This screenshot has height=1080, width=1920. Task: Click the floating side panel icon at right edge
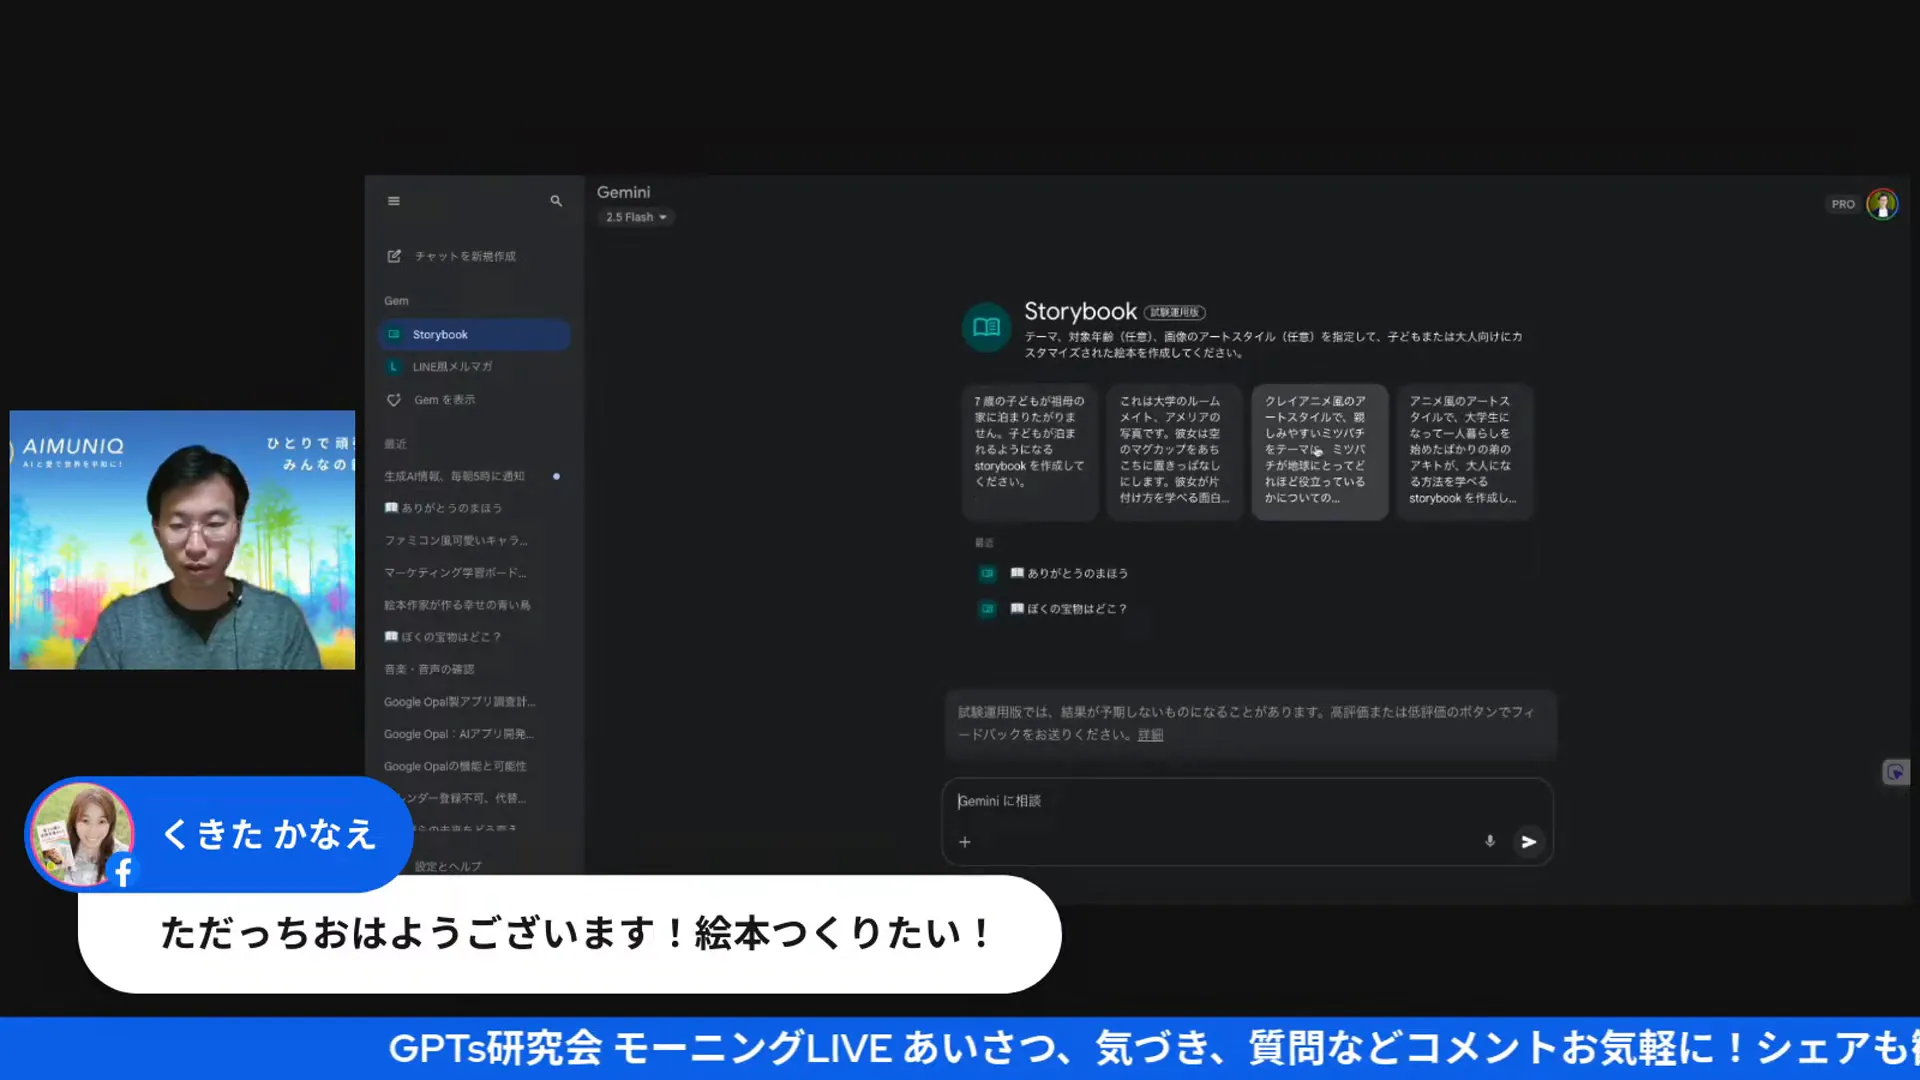click(1895, 772)
